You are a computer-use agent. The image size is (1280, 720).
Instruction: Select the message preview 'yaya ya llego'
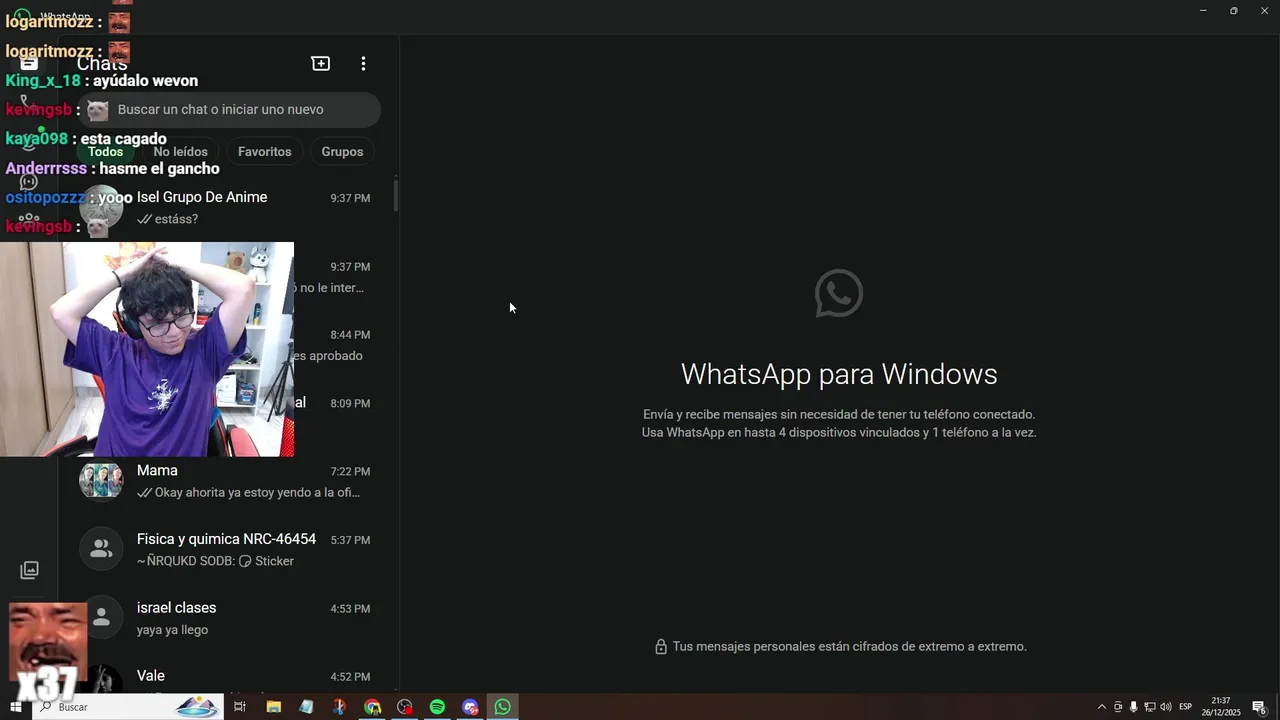click(x=172, y=630)
